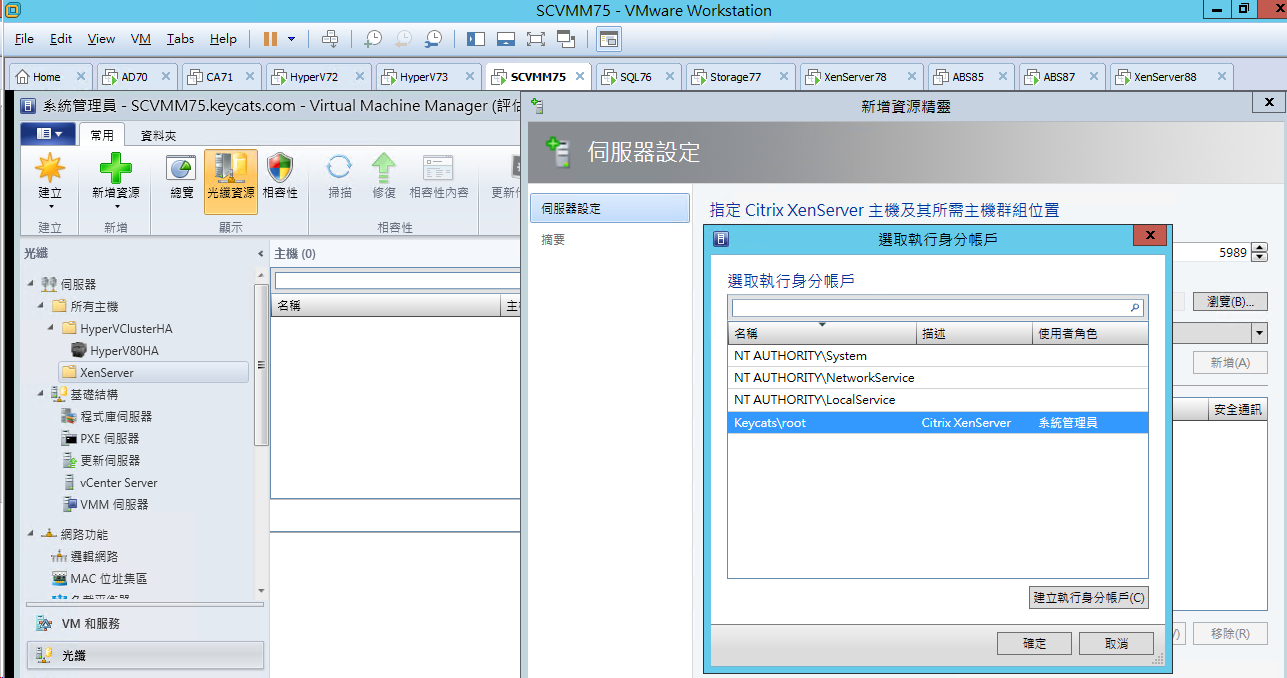Viewport: 1287px width, 678px height.
Task: Confirm with the 確定 button
Action: (1034, 643)
